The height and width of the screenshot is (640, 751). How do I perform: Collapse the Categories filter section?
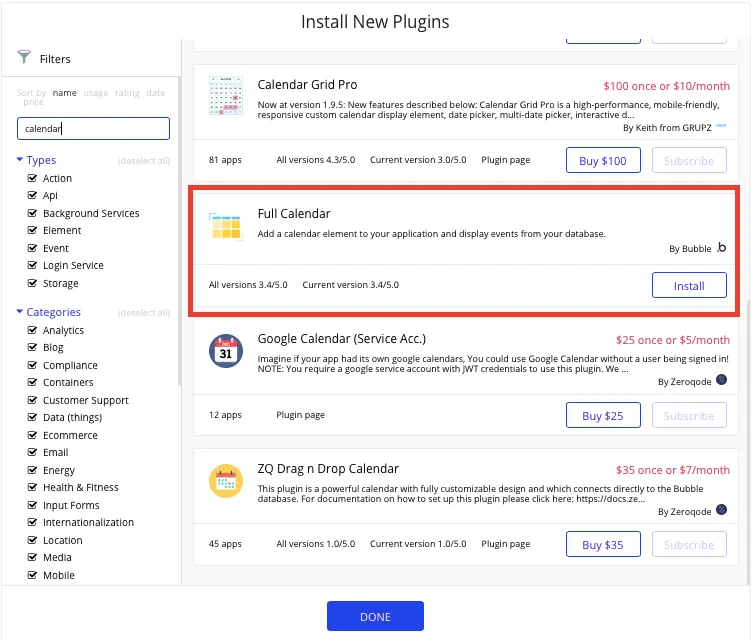(x=20, y=312)
